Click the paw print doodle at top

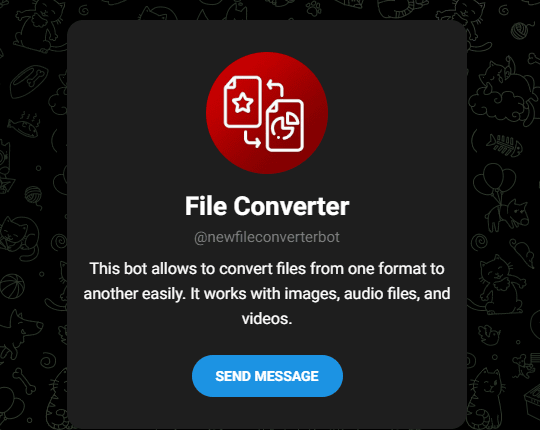314,9
